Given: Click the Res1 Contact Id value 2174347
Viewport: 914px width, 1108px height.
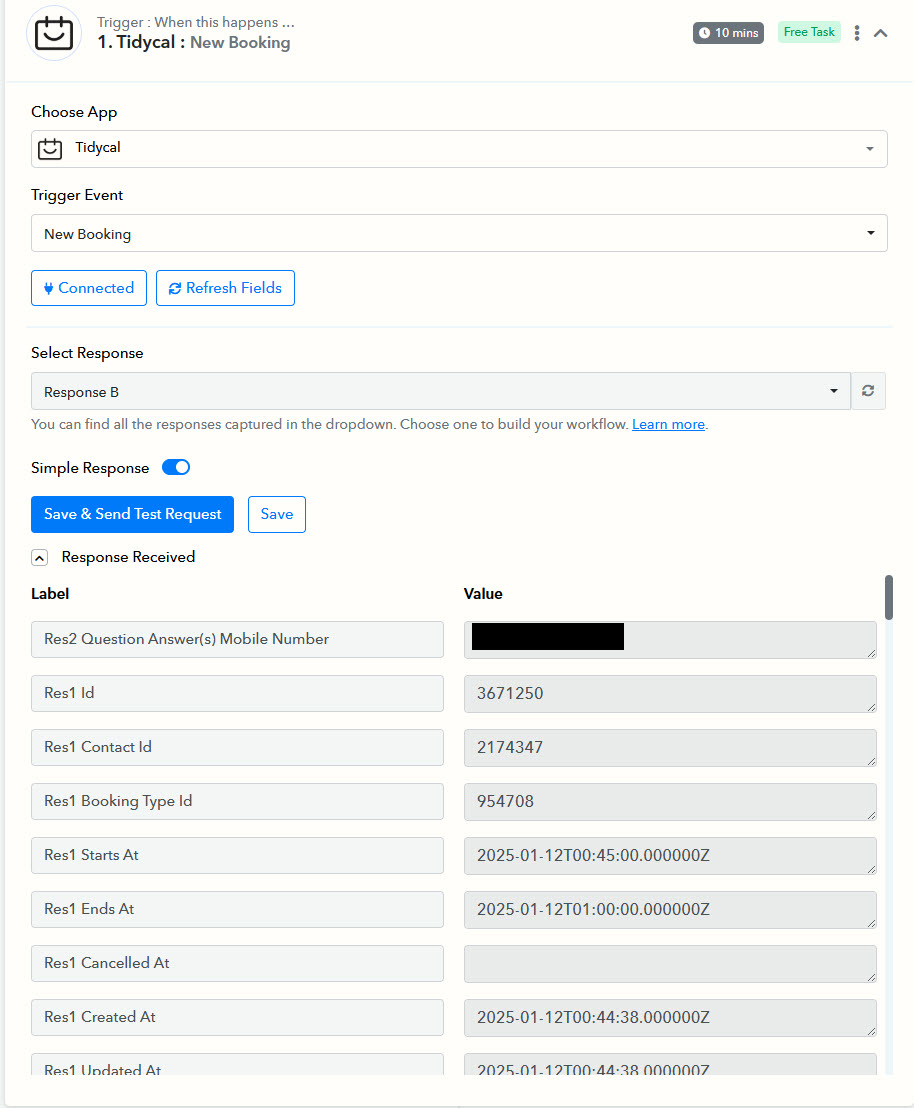Looking at the screenshot, I should tap(670, 748).
